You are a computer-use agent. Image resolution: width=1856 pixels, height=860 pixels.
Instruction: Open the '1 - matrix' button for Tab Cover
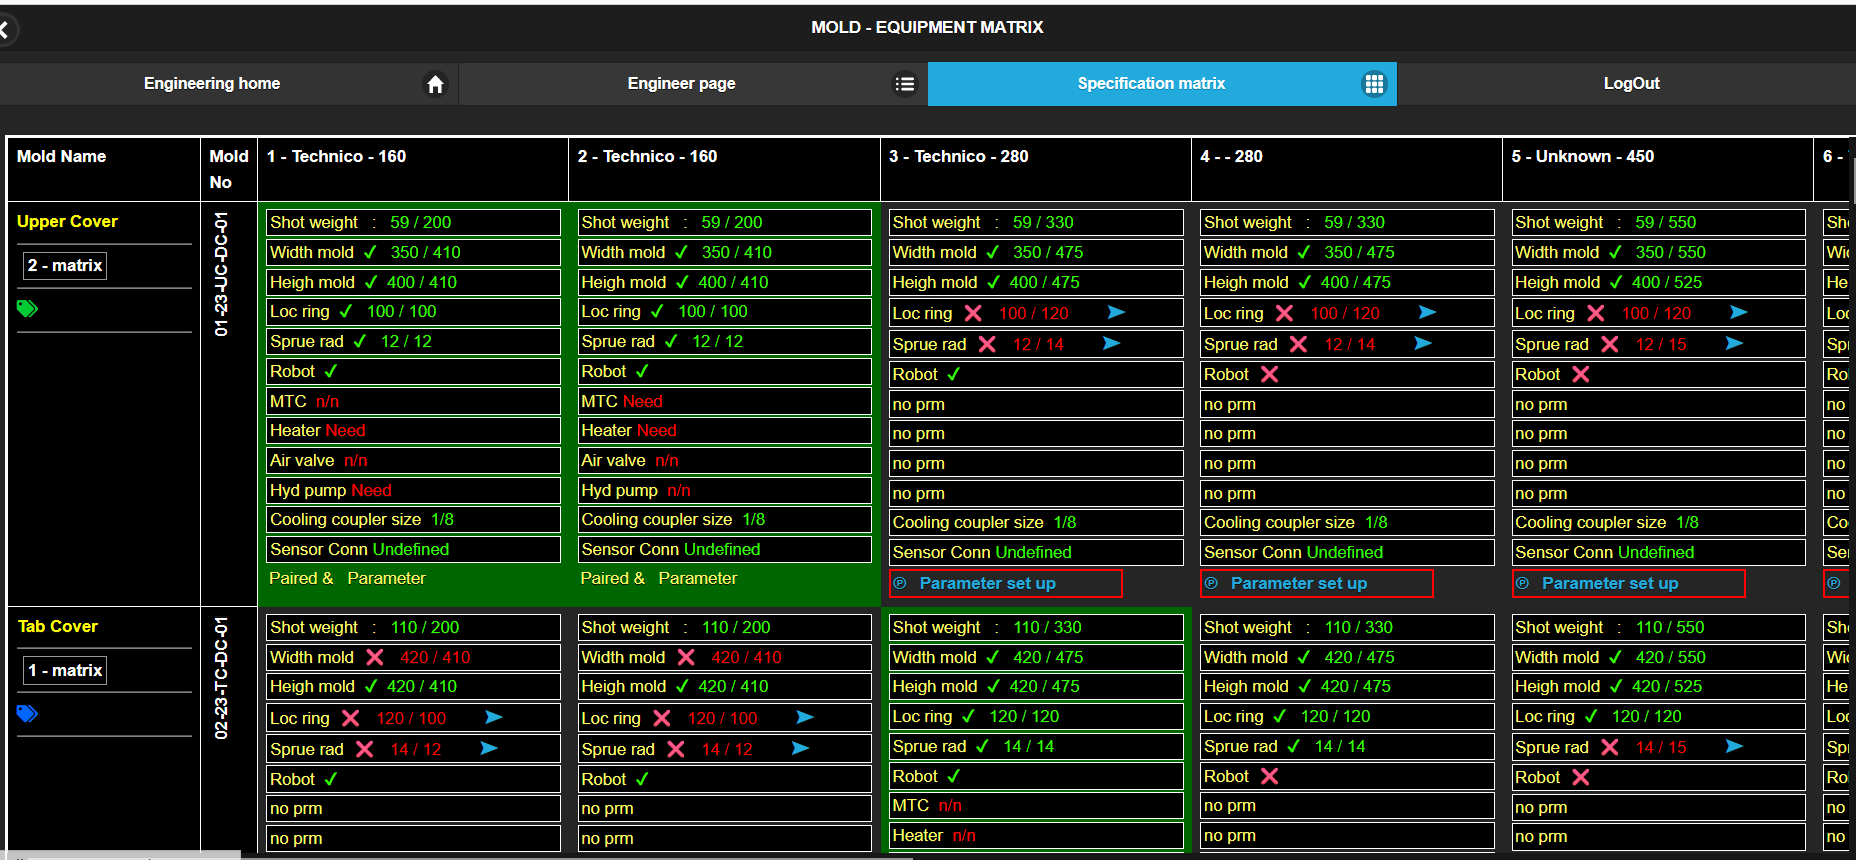65,670
